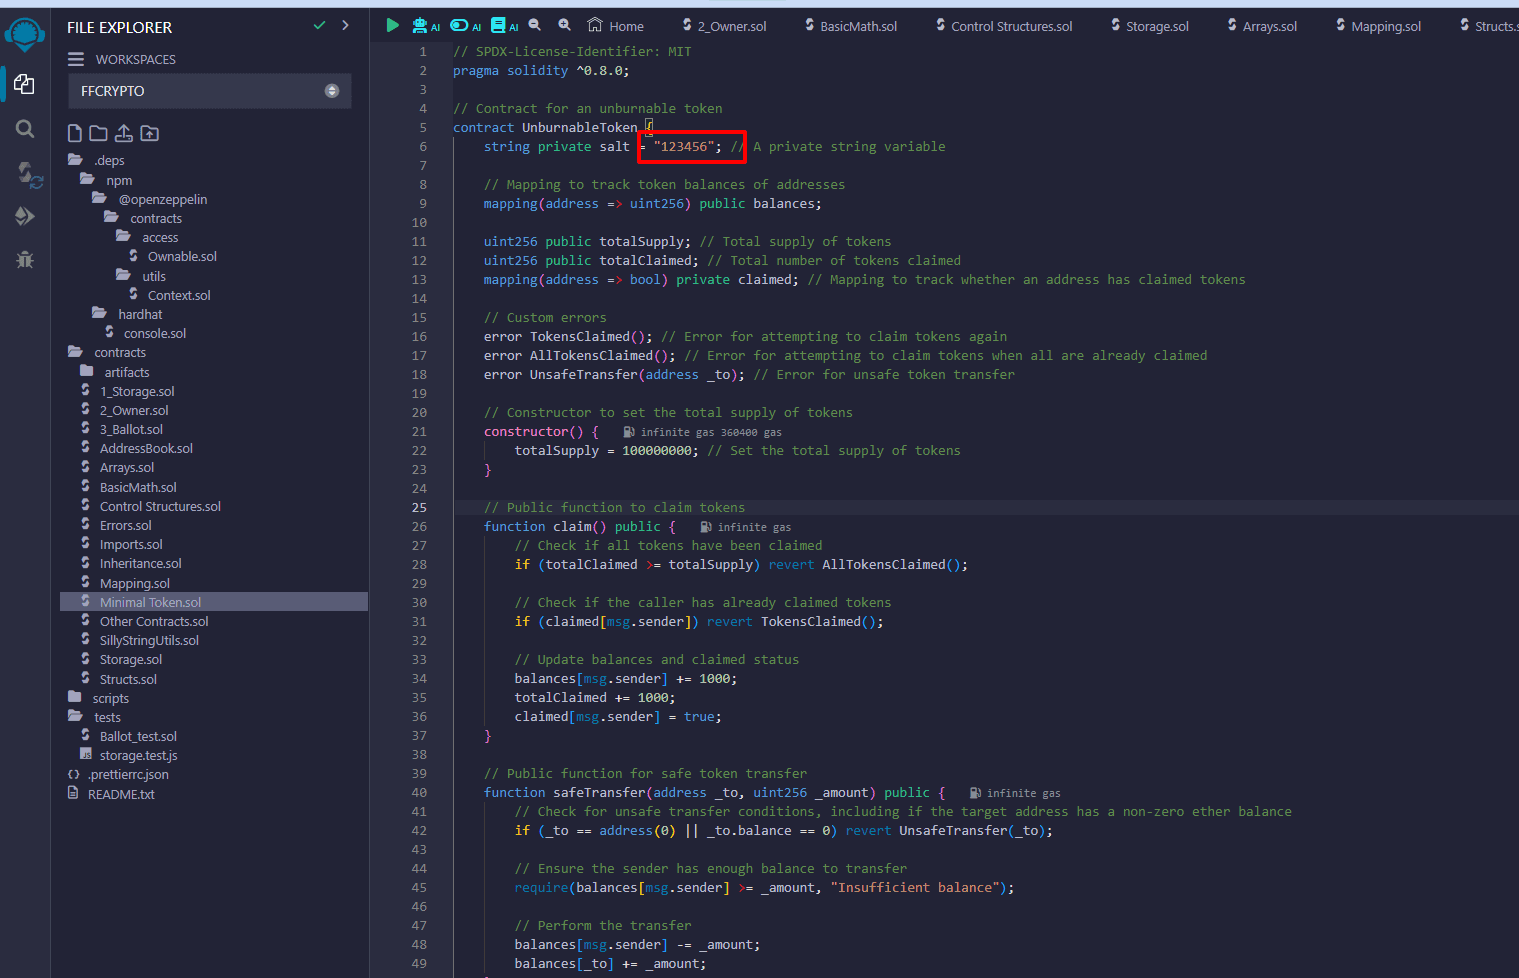Switch to the Storage.sol editor tab
The height and width of the screenshot is (978, 1519).
[x=1150, y=26]
